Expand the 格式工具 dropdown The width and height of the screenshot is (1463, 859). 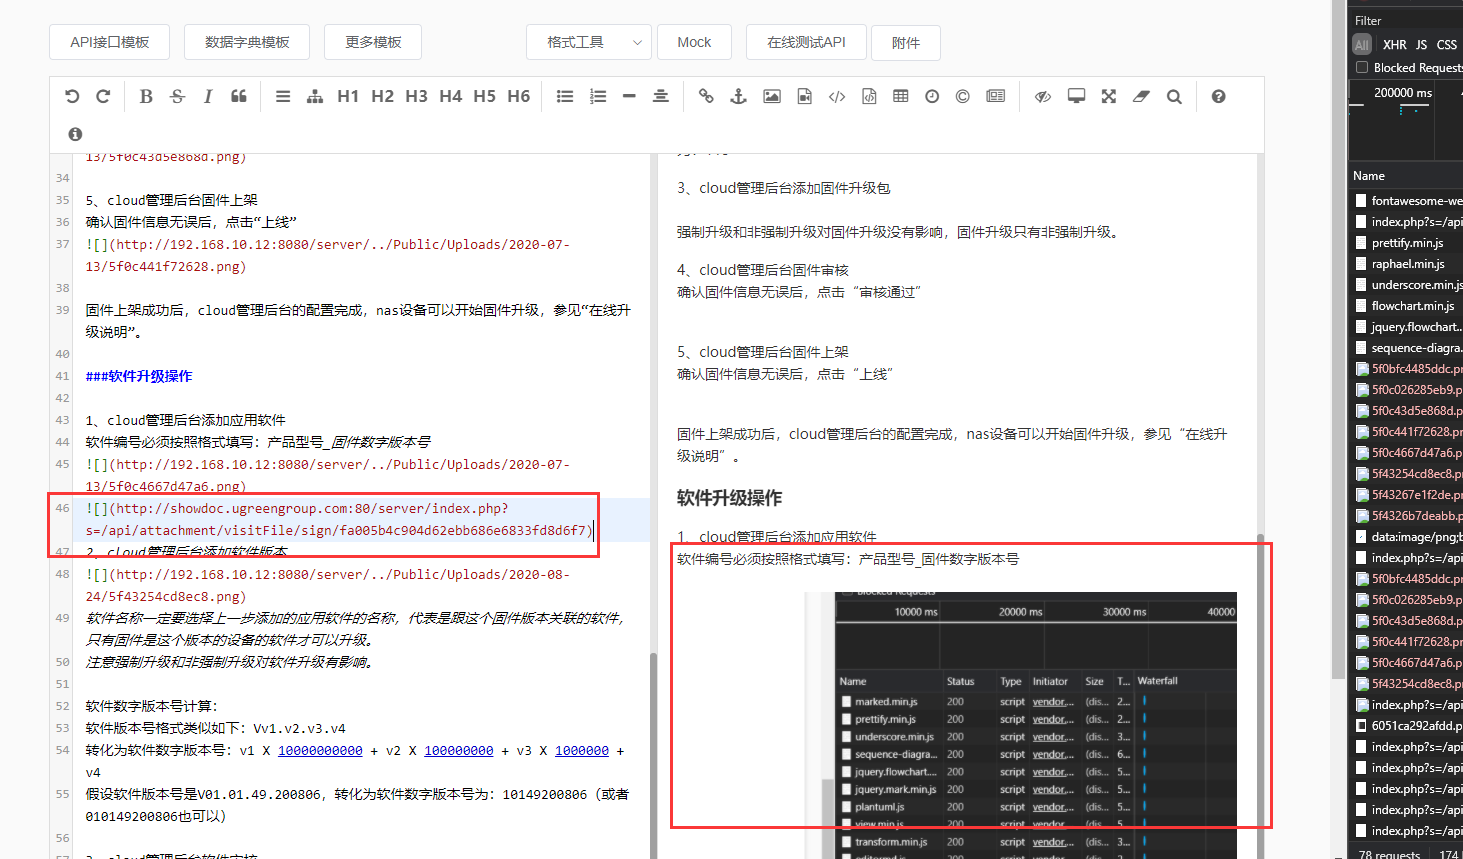589,42
